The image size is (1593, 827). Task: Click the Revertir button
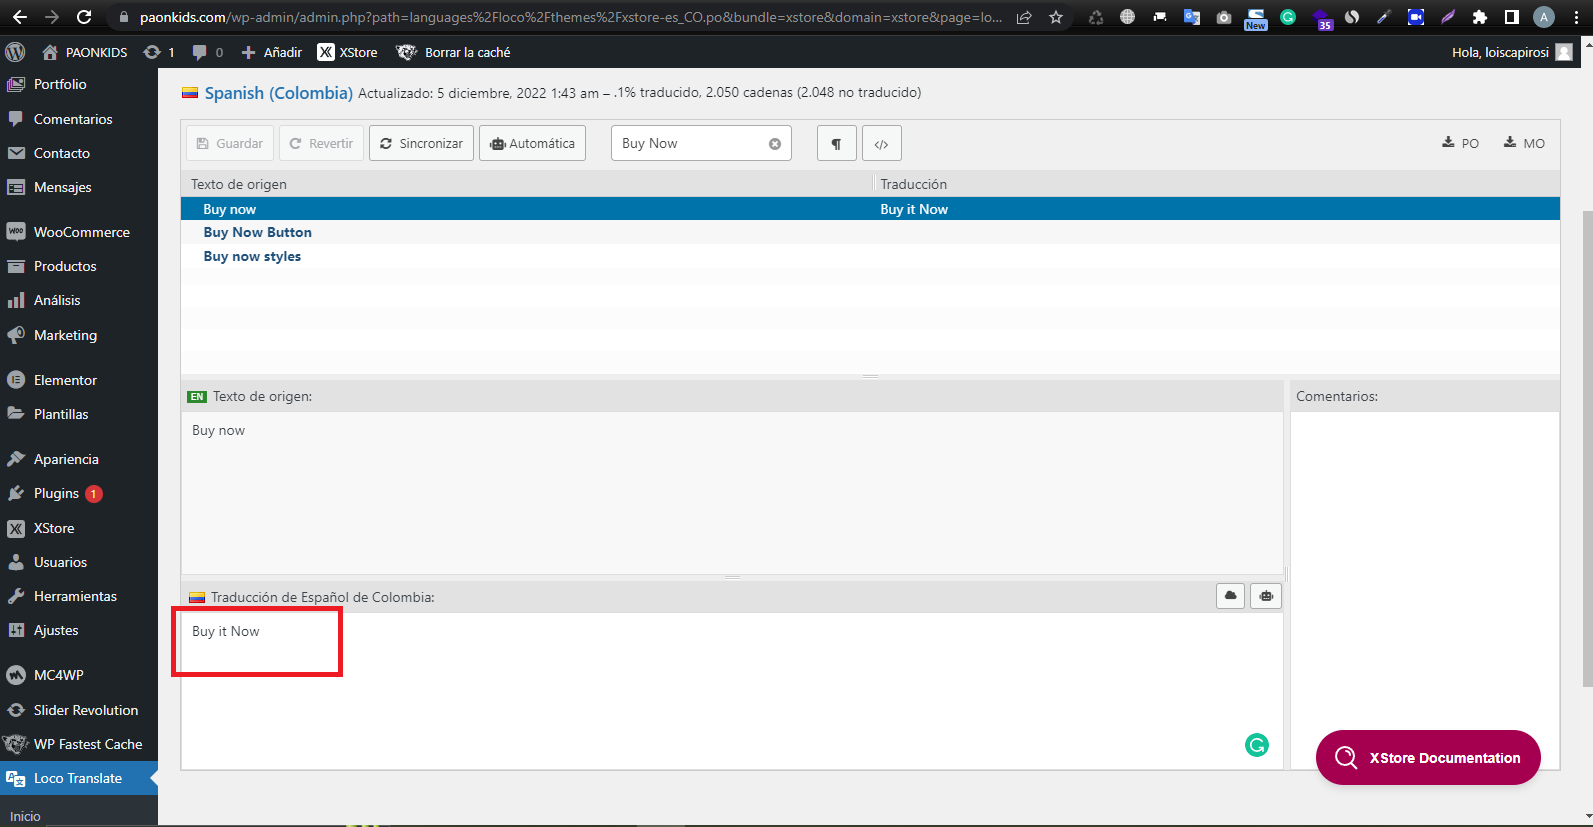coord(321,143)
